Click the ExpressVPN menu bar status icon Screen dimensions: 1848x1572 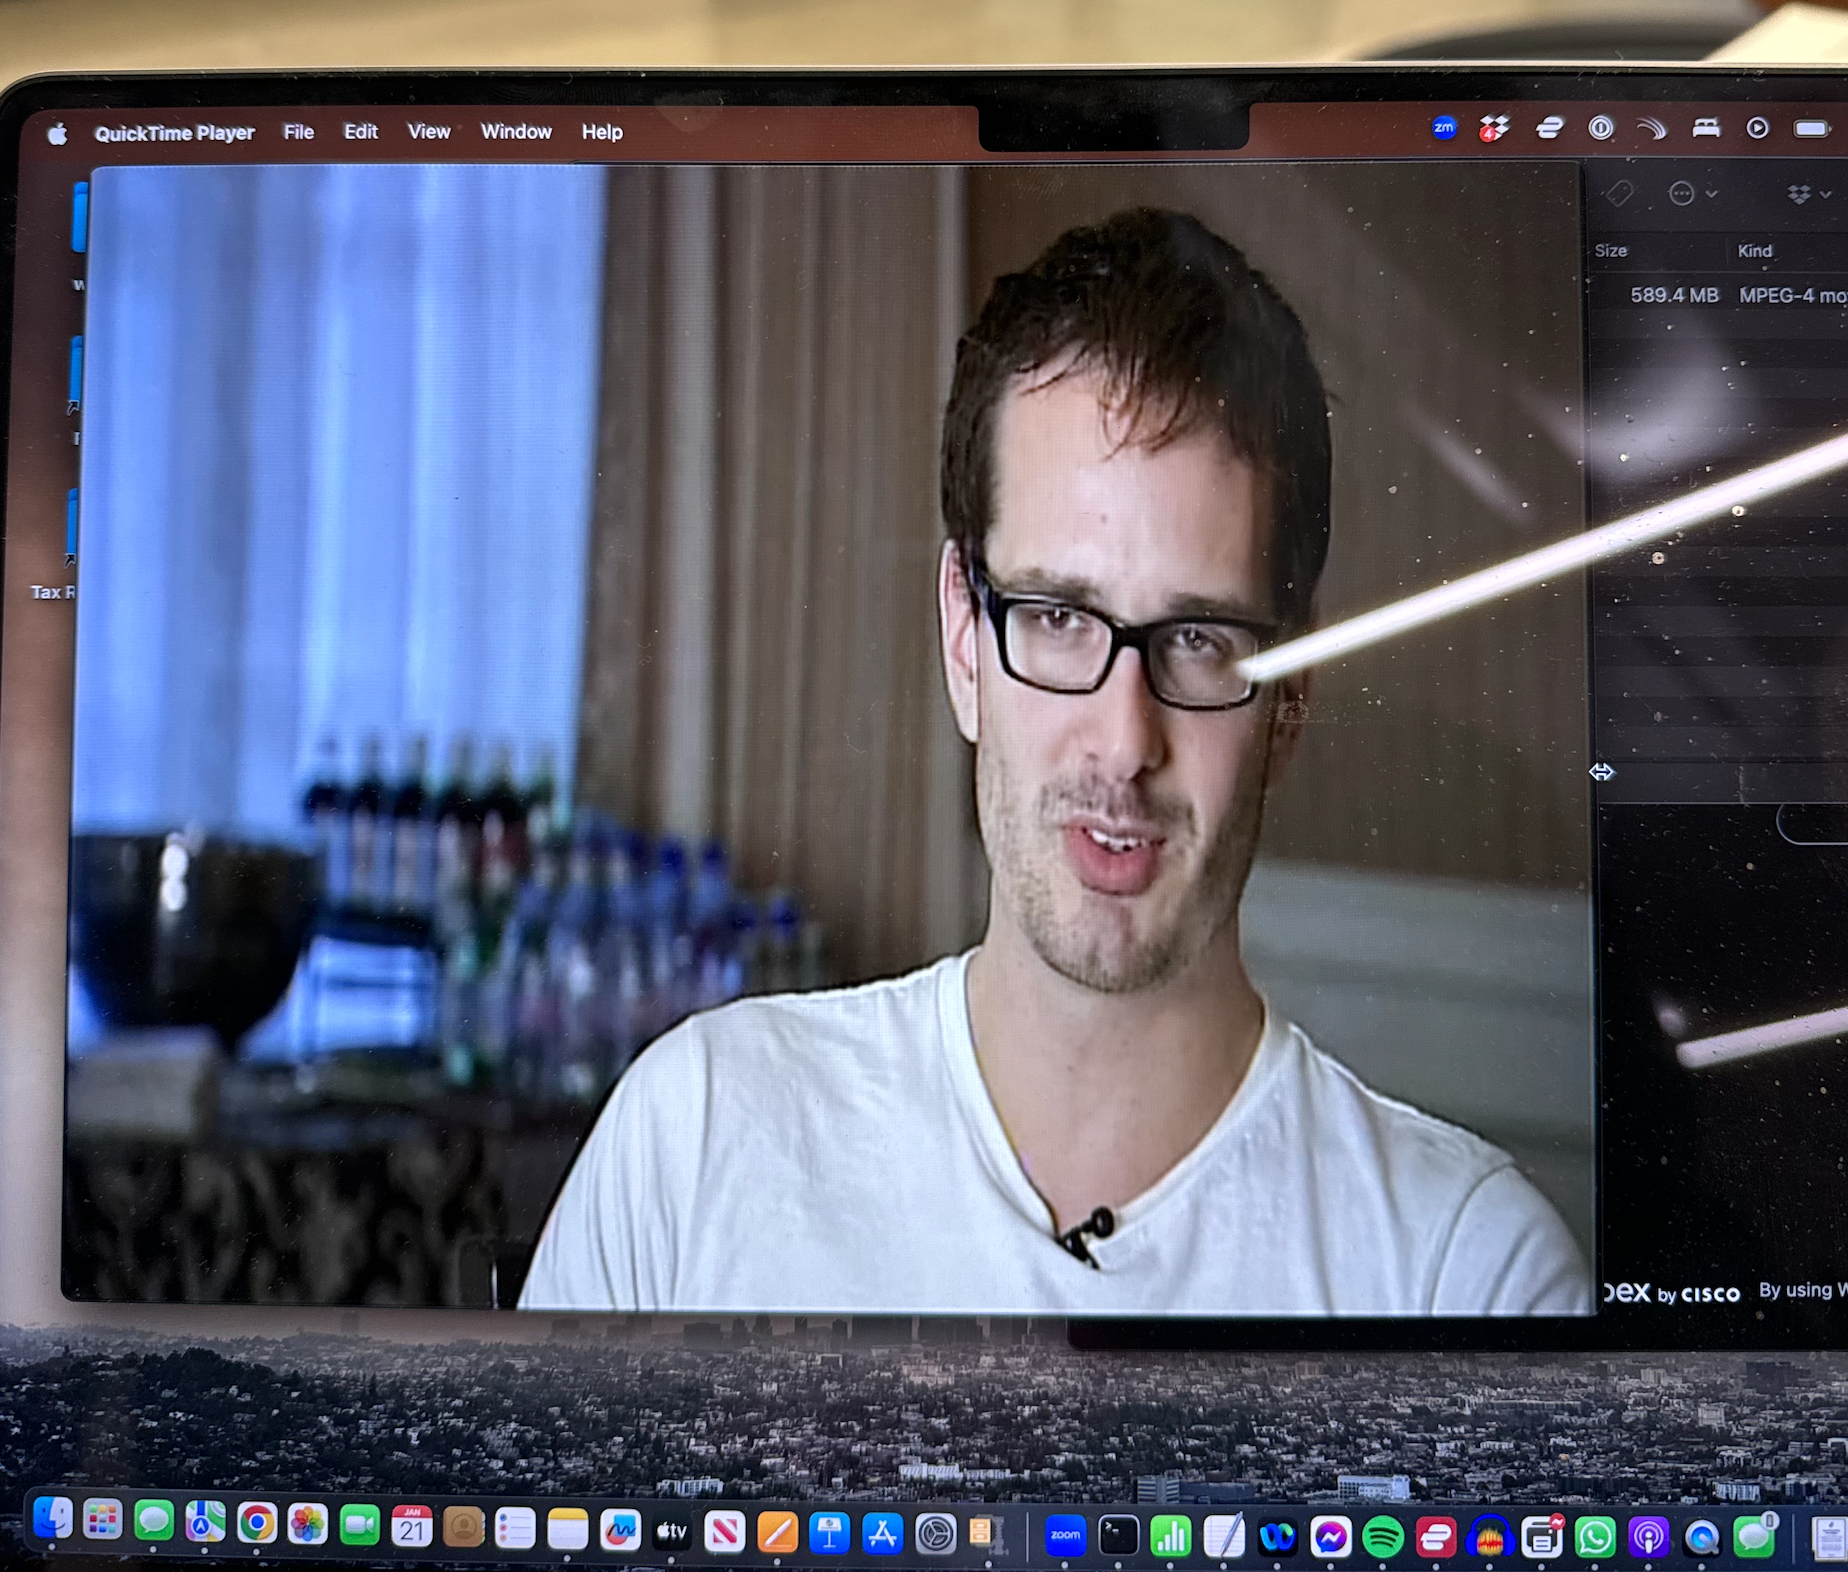coord(1549,128)
